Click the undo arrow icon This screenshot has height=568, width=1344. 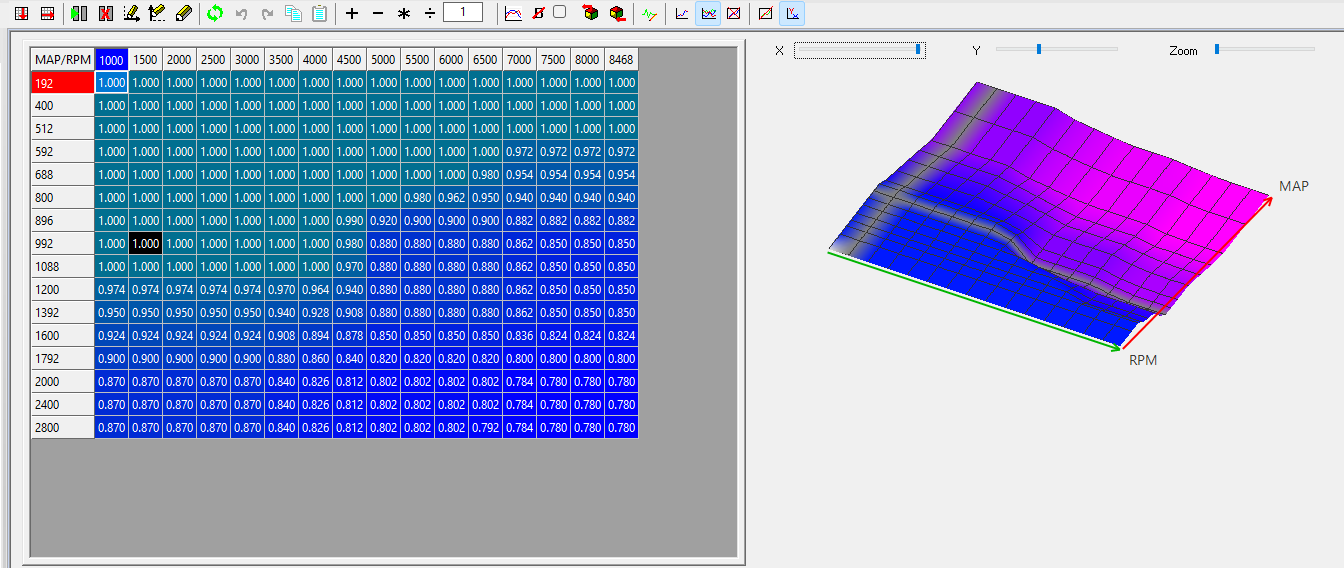pyautogui.click(x=241, y=14)
